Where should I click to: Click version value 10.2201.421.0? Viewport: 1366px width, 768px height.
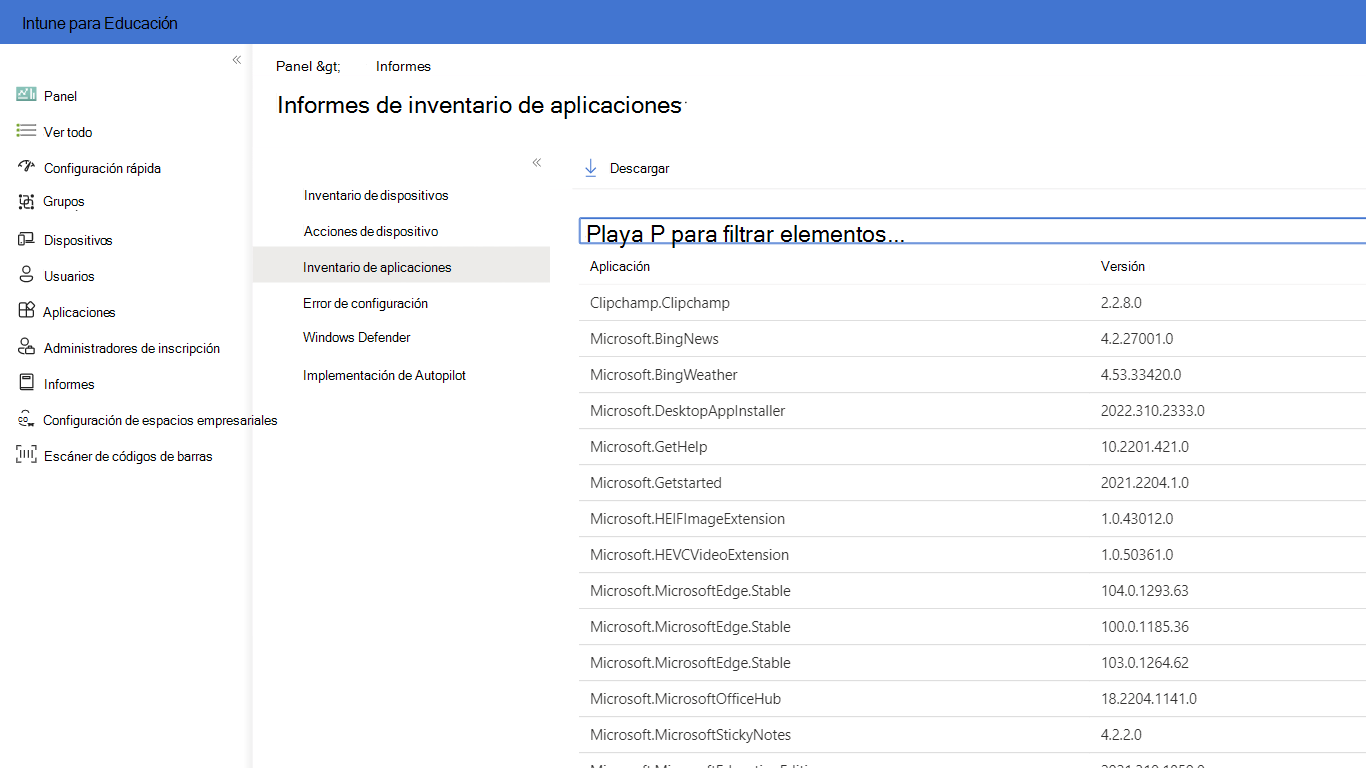1145,446
